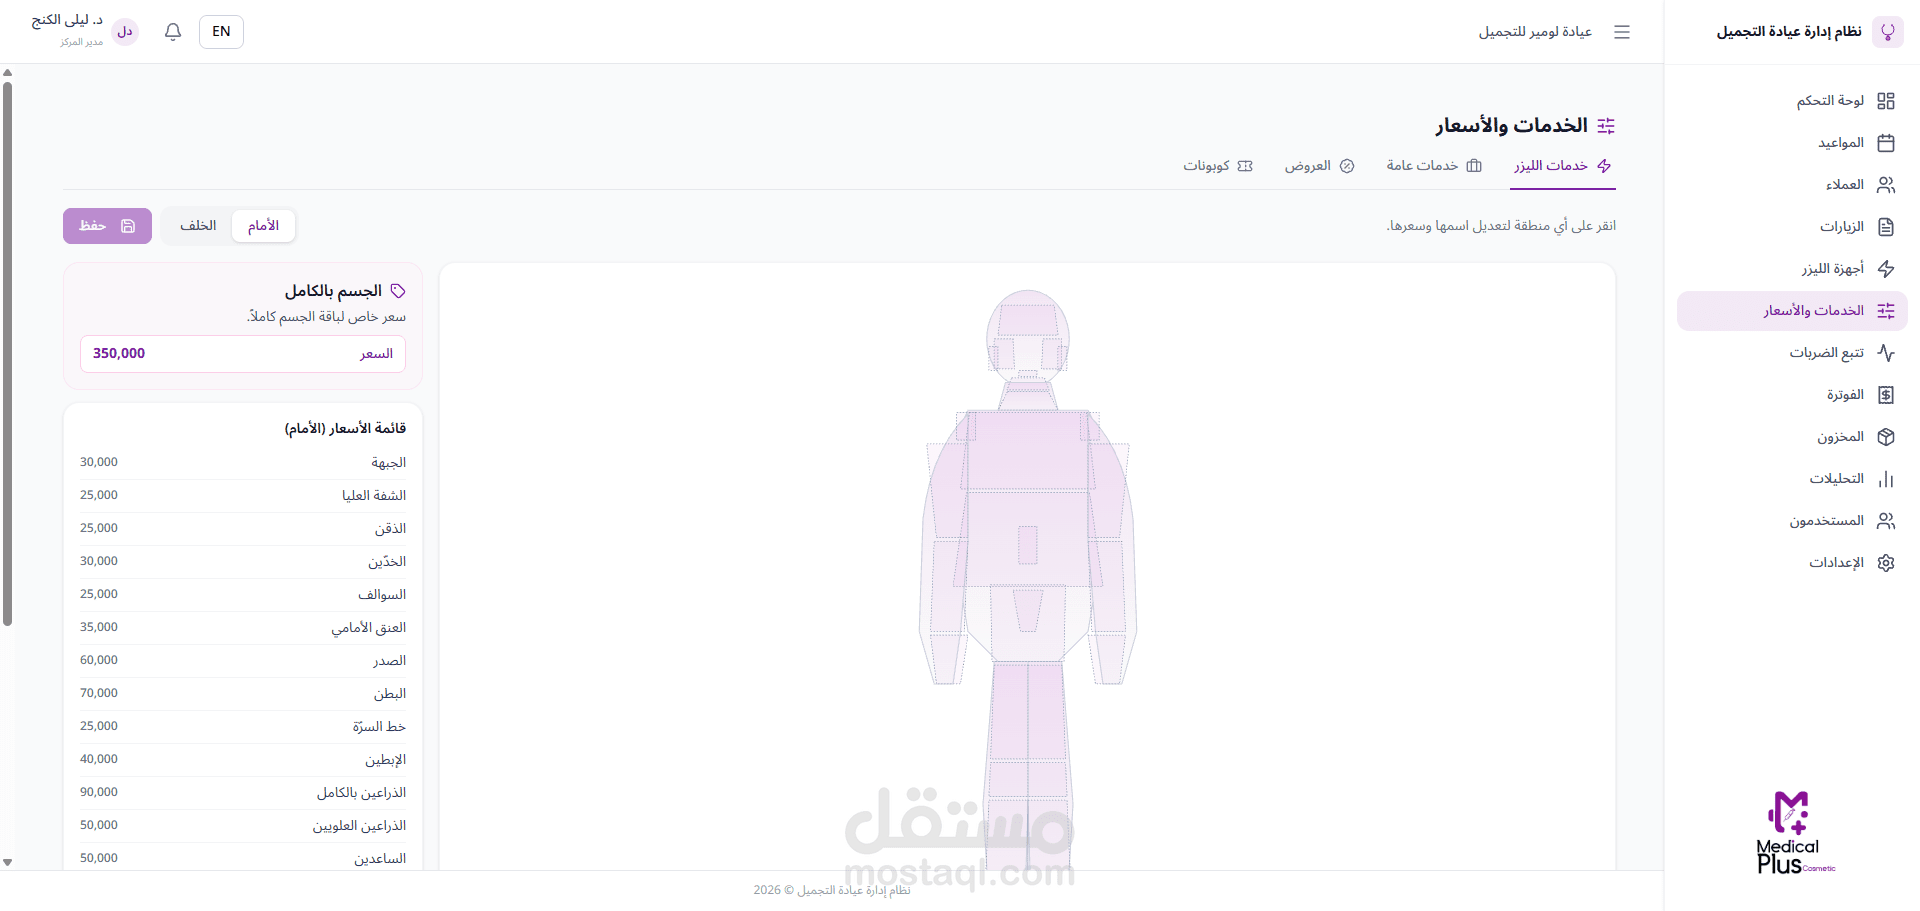Click the Medical Plus logo
Viewport: 1920px width, 911px height.
[1795, 833]
